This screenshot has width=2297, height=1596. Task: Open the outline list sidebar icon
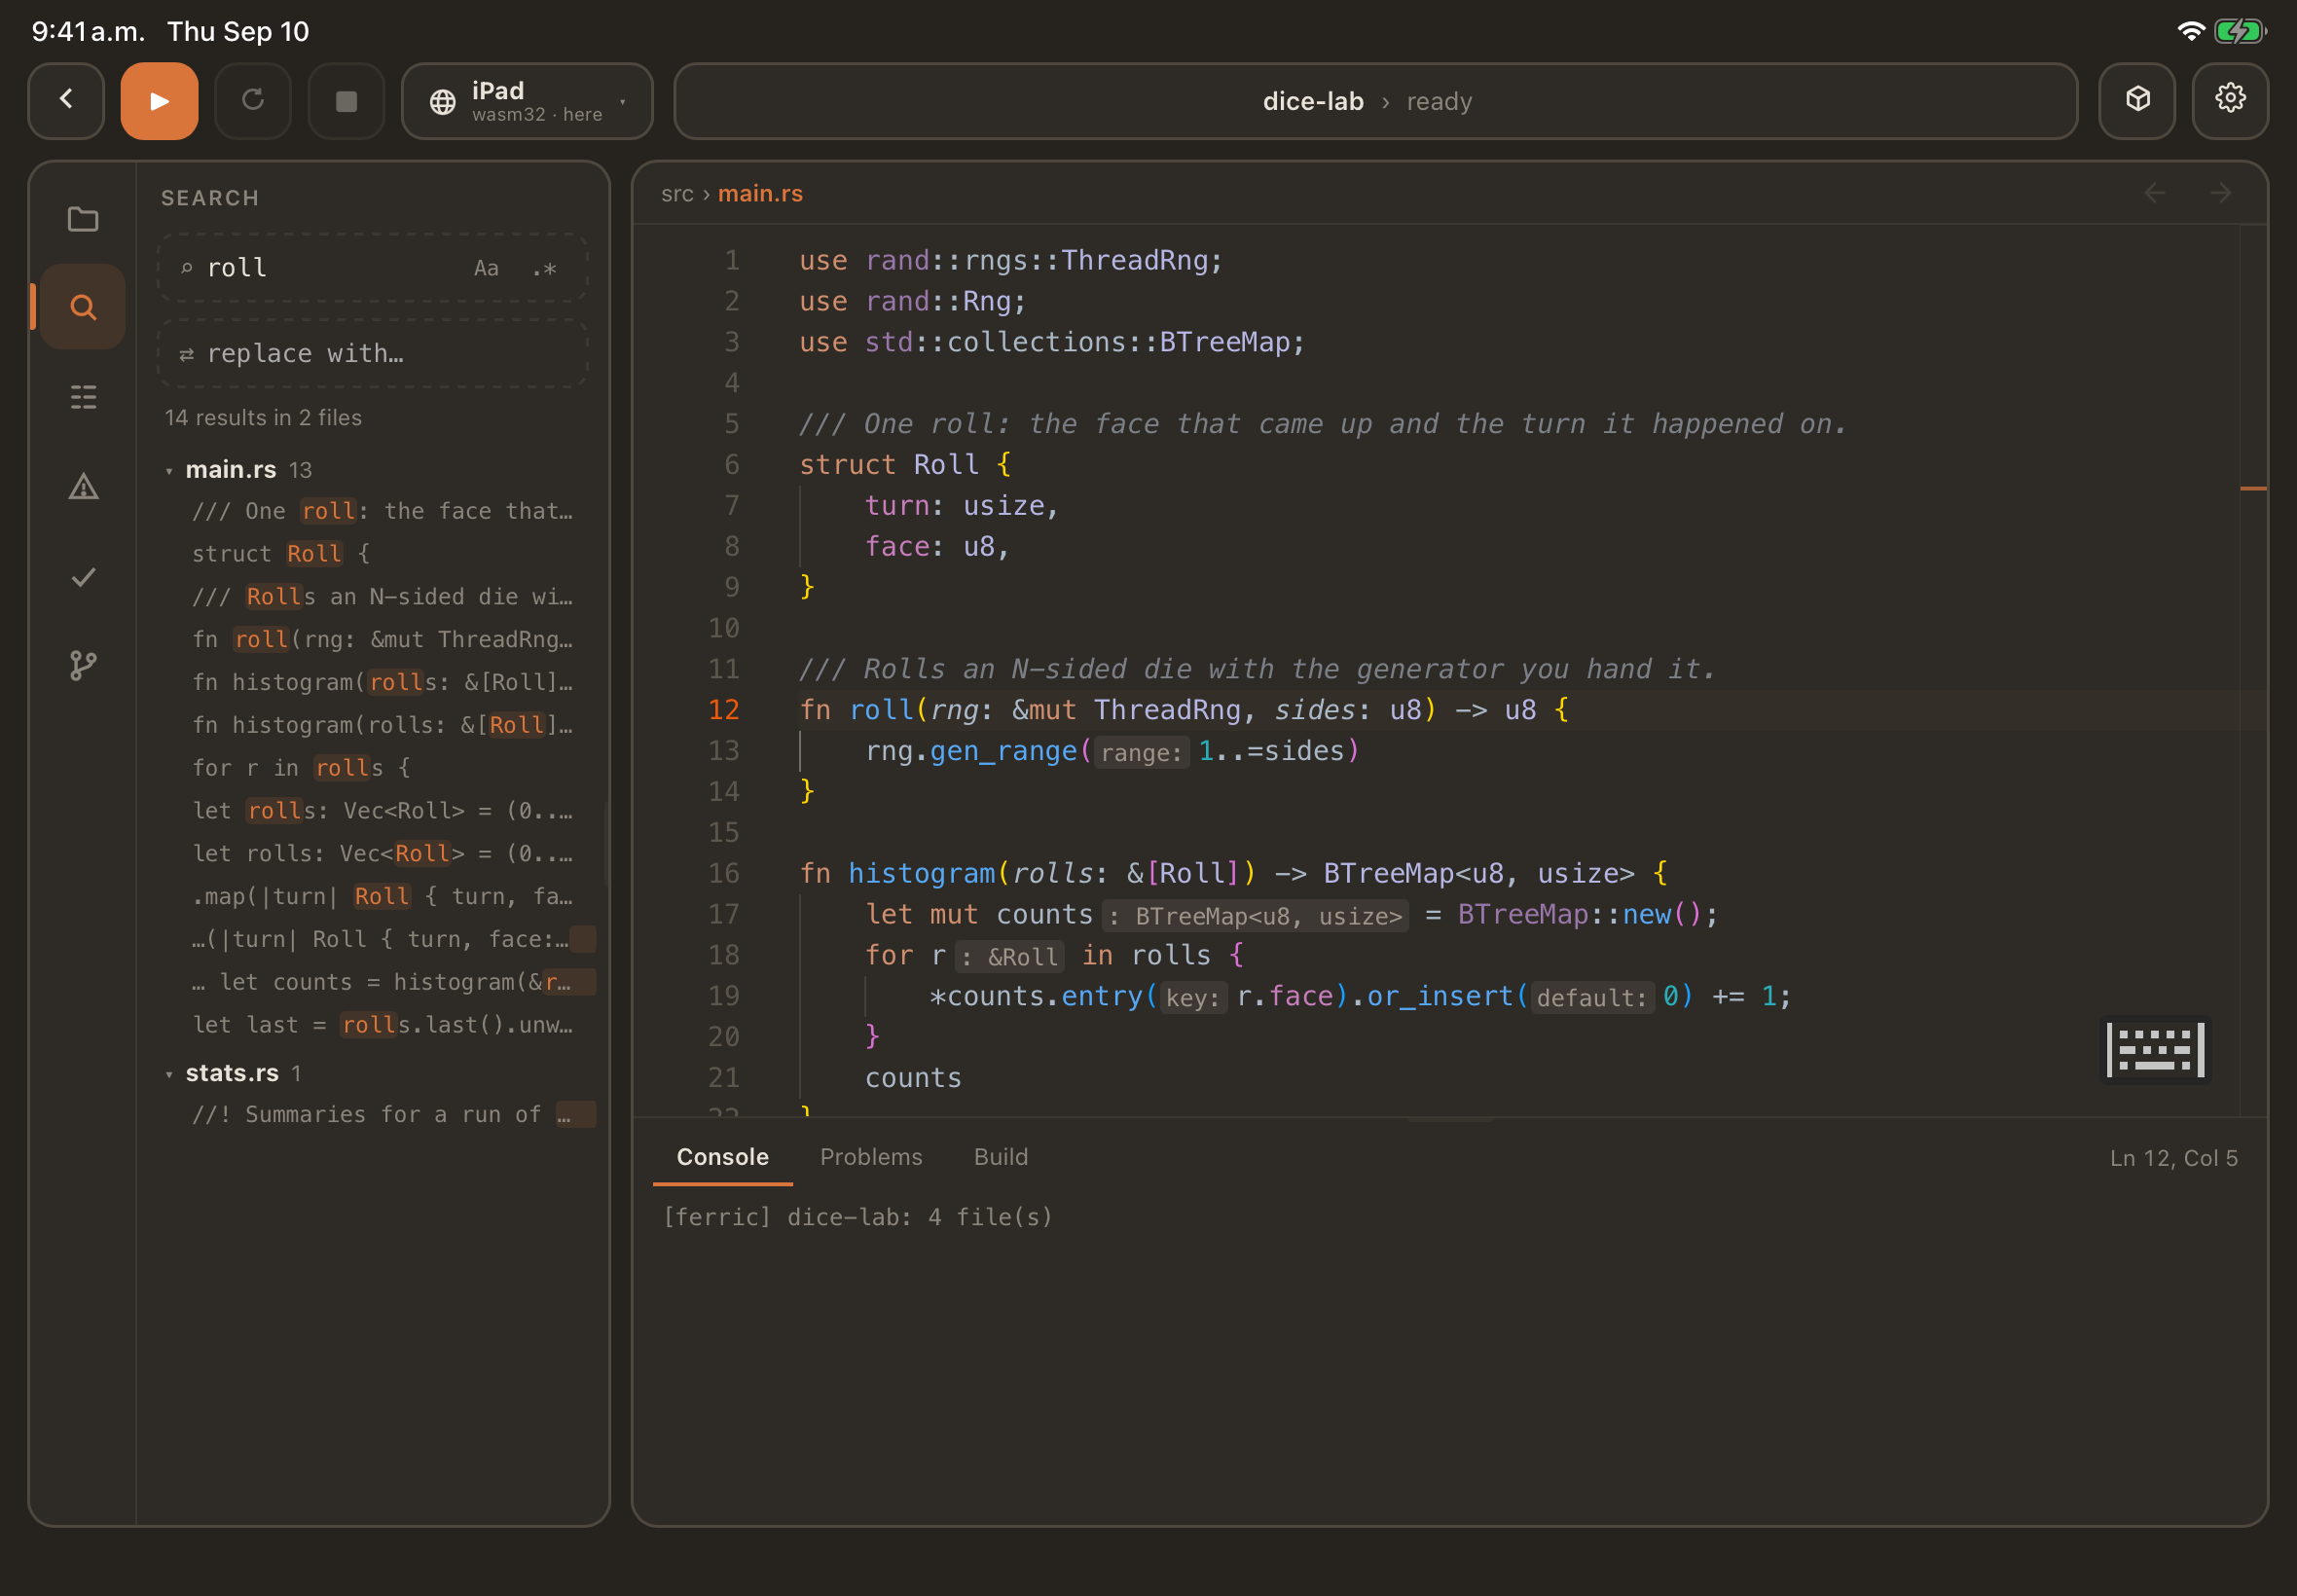[x=83, y=397]
